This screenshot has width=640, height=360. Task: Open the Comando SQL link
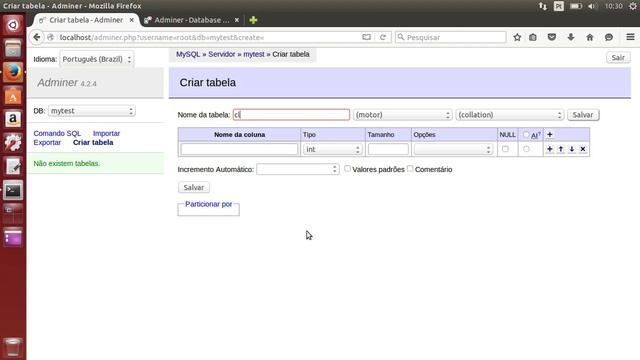point(57,133)
